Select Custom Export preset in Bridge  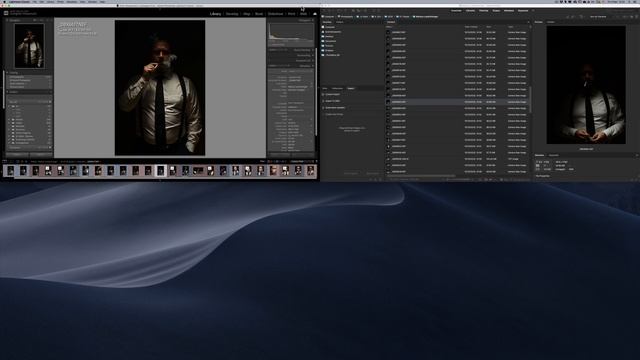pyautogui.click(x=332, y=94)
